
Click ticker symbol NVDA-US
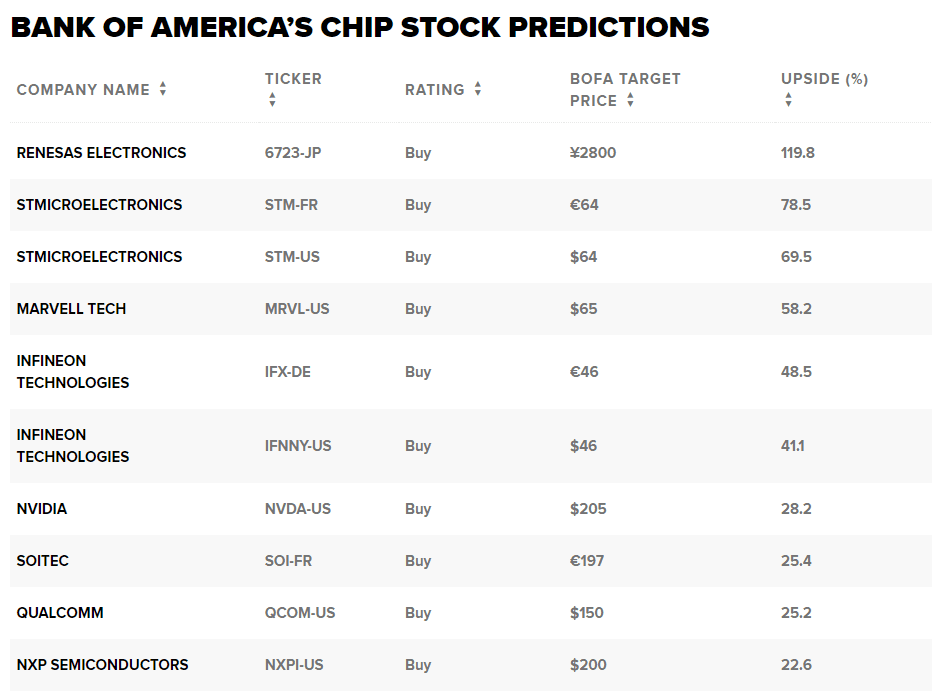pyautogui.click(x=298, y=509)
